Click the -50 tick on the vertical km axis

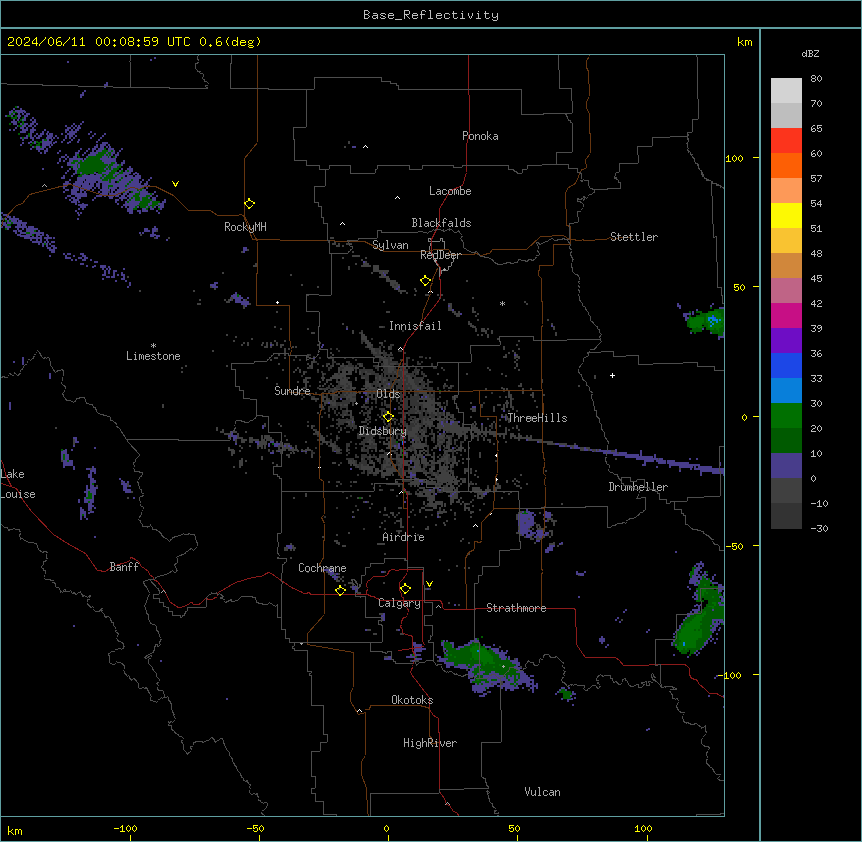pos(733,546)
